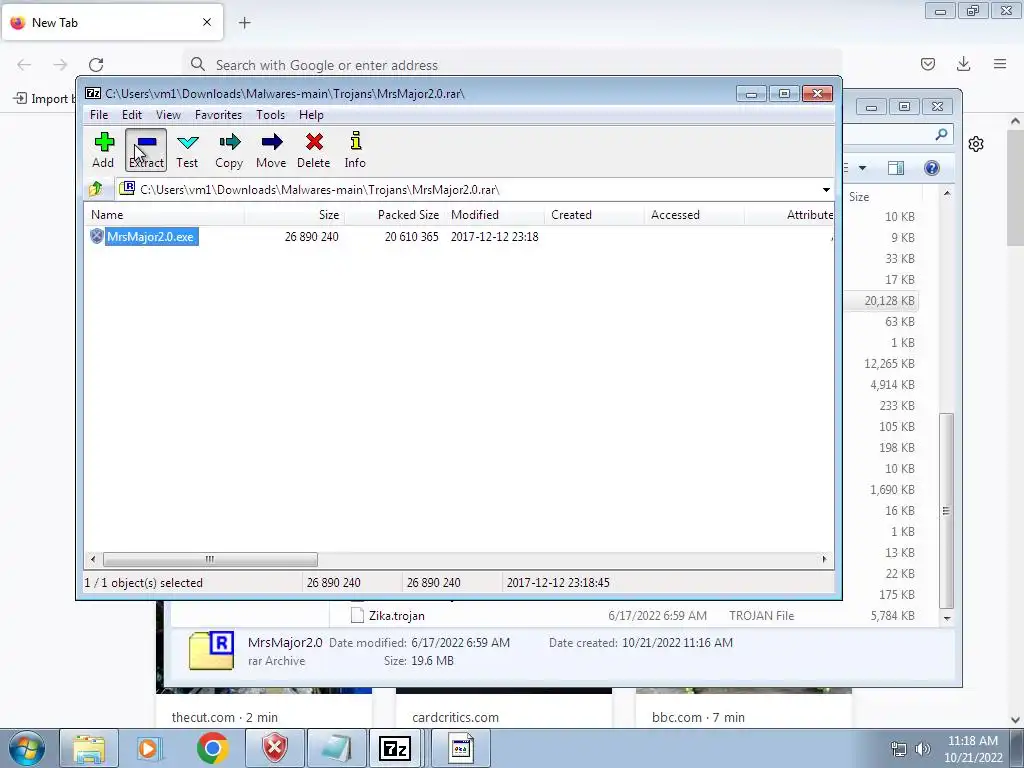1024x768 pixels.
Task: Open Windows Start menu
Action: coord(27,748)
